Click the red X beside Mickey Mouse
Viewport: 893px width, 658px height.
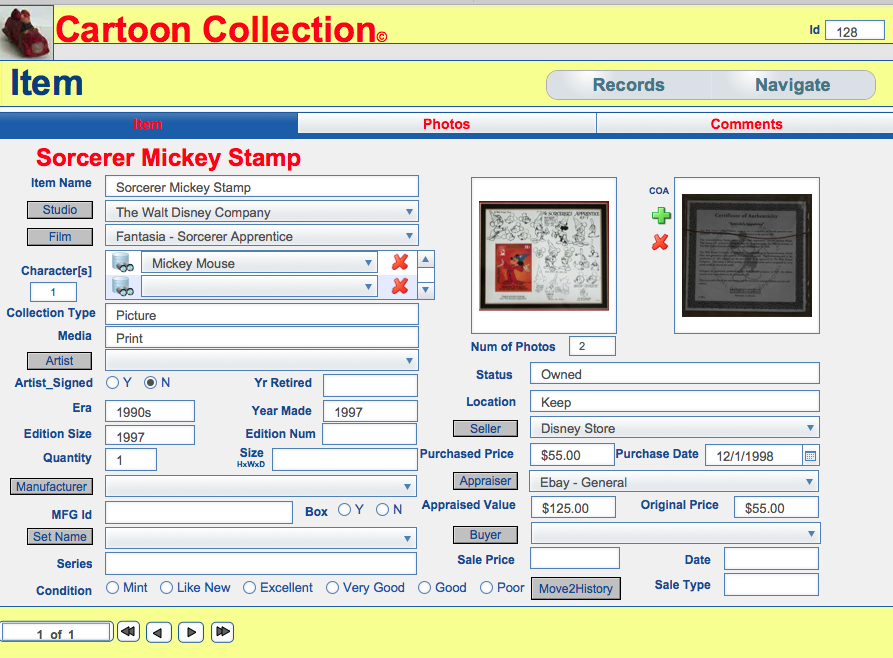pos(400,262)
